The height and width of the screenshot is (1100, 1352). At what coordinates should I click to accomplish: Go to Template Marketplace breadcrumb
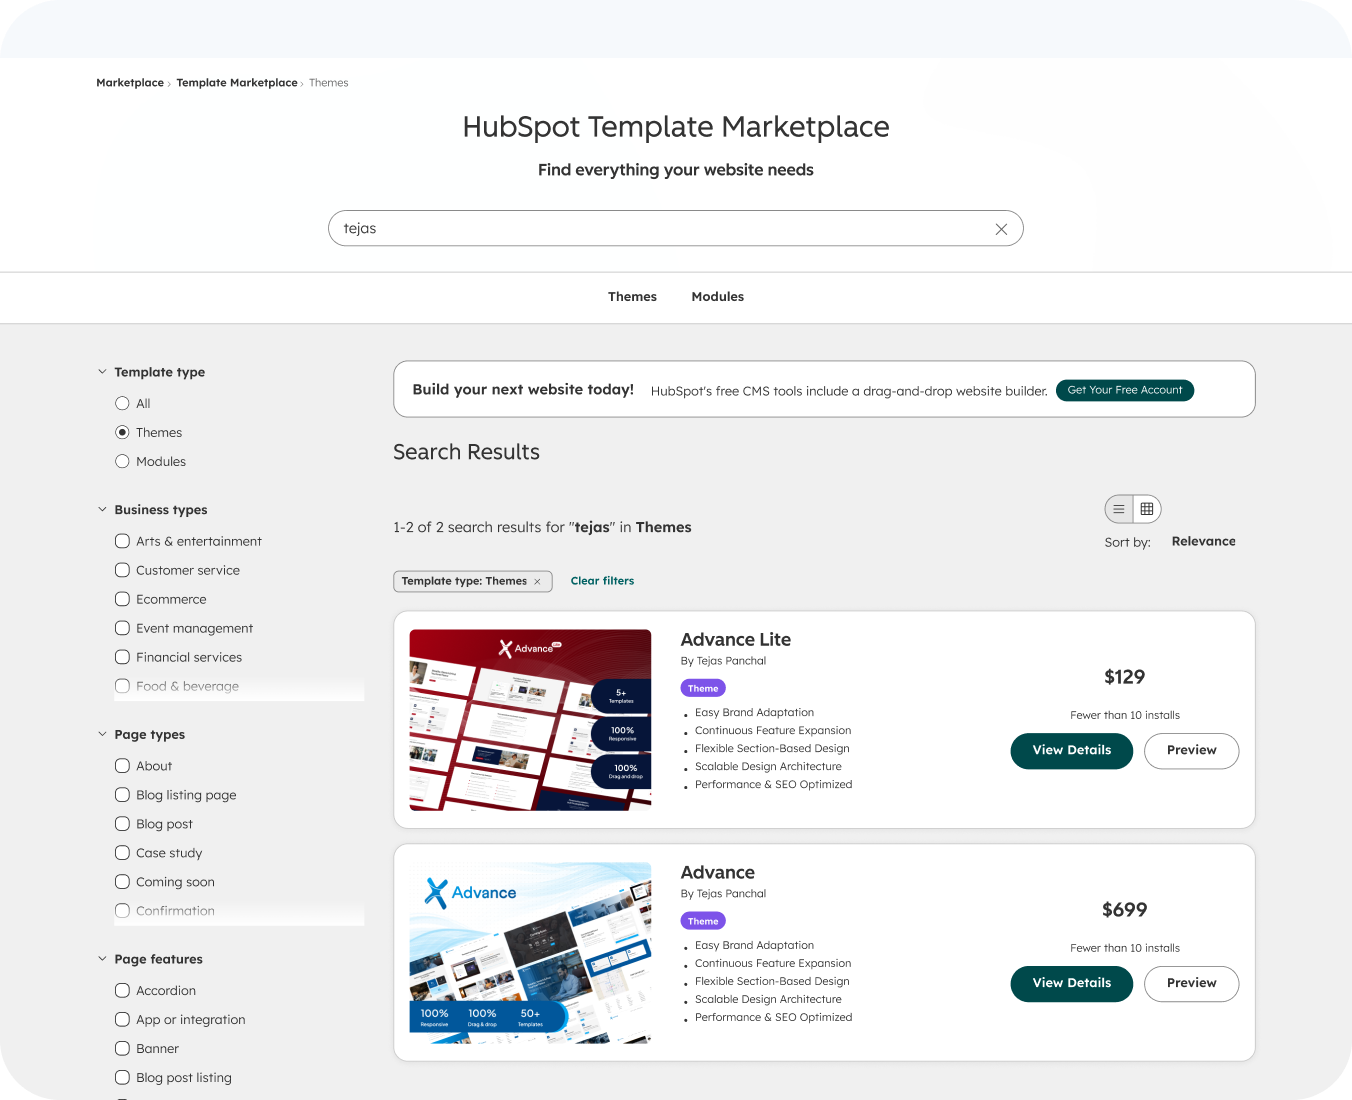click(x=237, y=83)
